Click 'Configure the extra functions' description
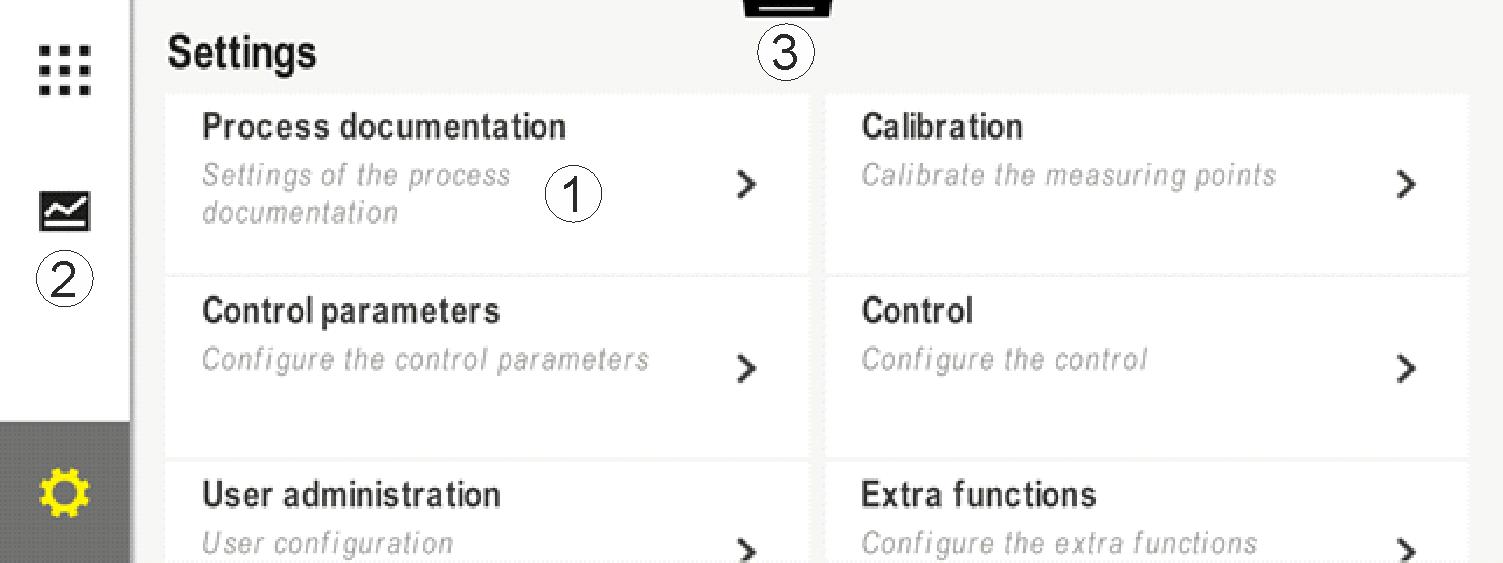The width and height of the screenshot is (1503, 563). (1058, 544)
